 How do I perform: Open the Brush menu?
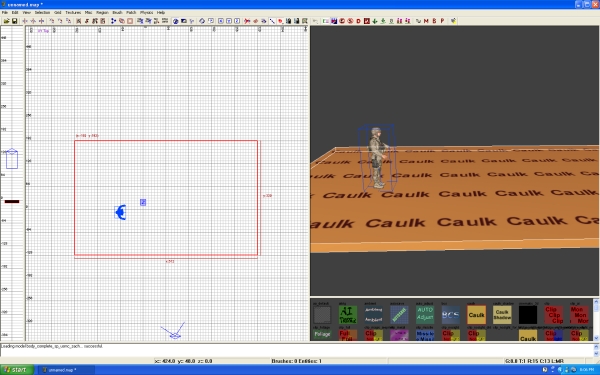tap(117, 12)
